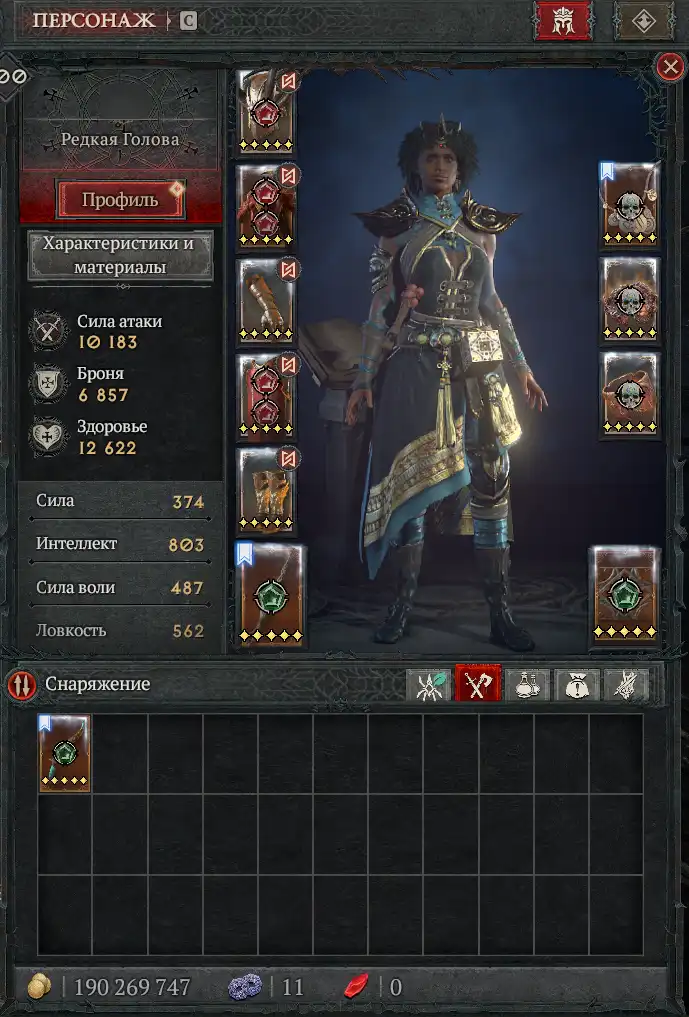Click the sort inventory arrows icon
Screen dimensions: 689x1017
coord(21,686)
